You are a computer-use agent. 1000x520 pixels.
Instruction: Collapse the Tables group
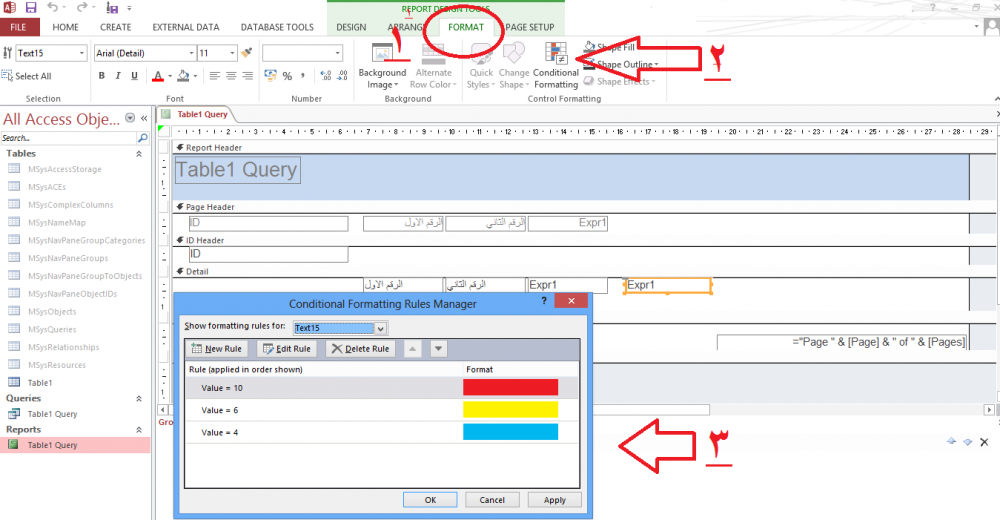pos(138,154)
